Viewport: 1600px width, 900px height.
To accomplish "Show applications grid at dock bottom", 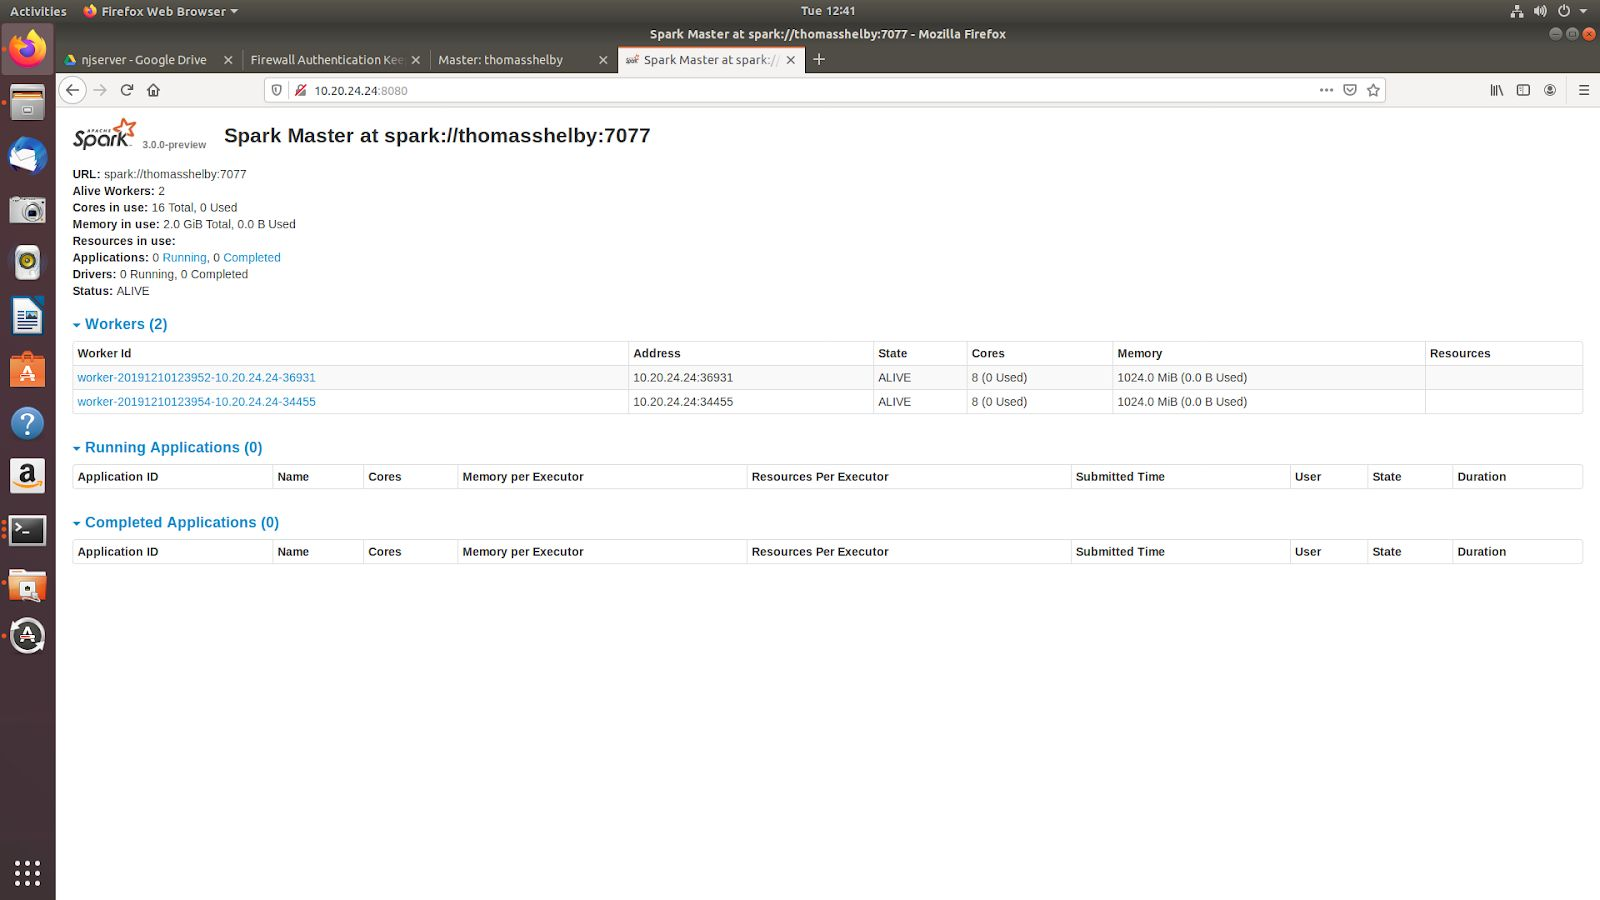I will coord(27,873).
